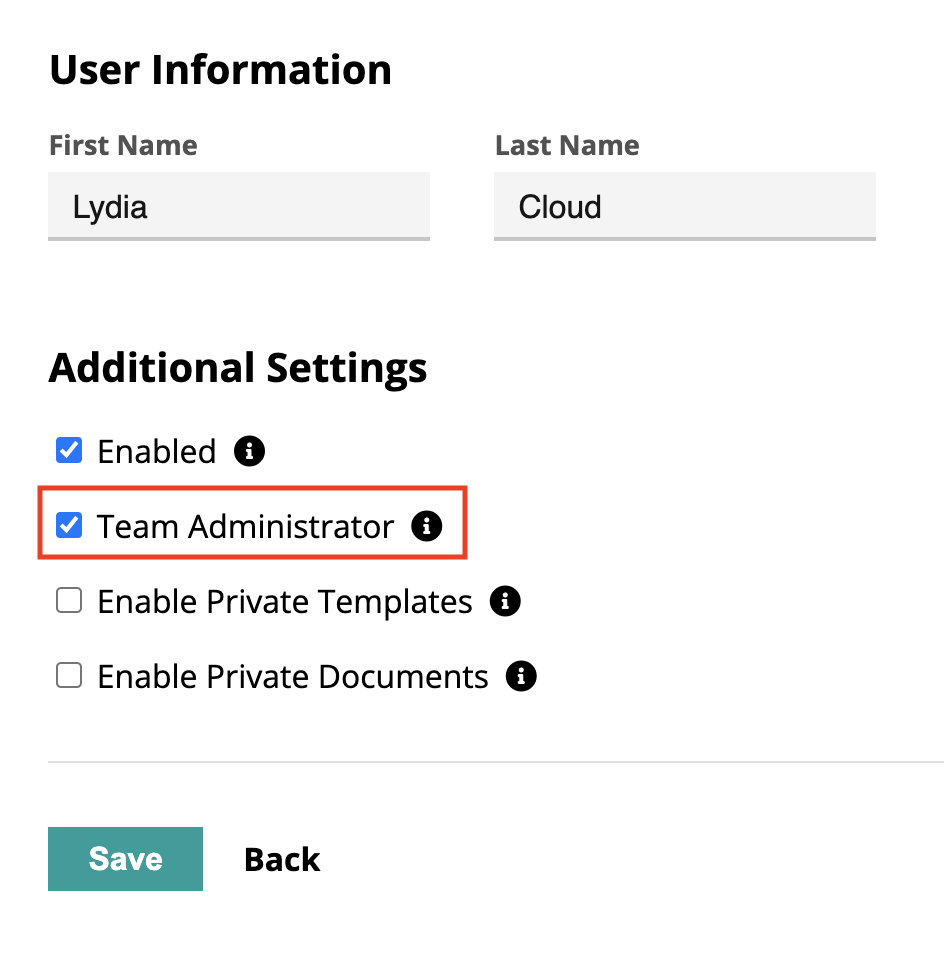Image resolution: width=944 pixels, height=954 pixels.
Task: Click the Team Administrator label inside the red outline
Action: click(247, 526)
